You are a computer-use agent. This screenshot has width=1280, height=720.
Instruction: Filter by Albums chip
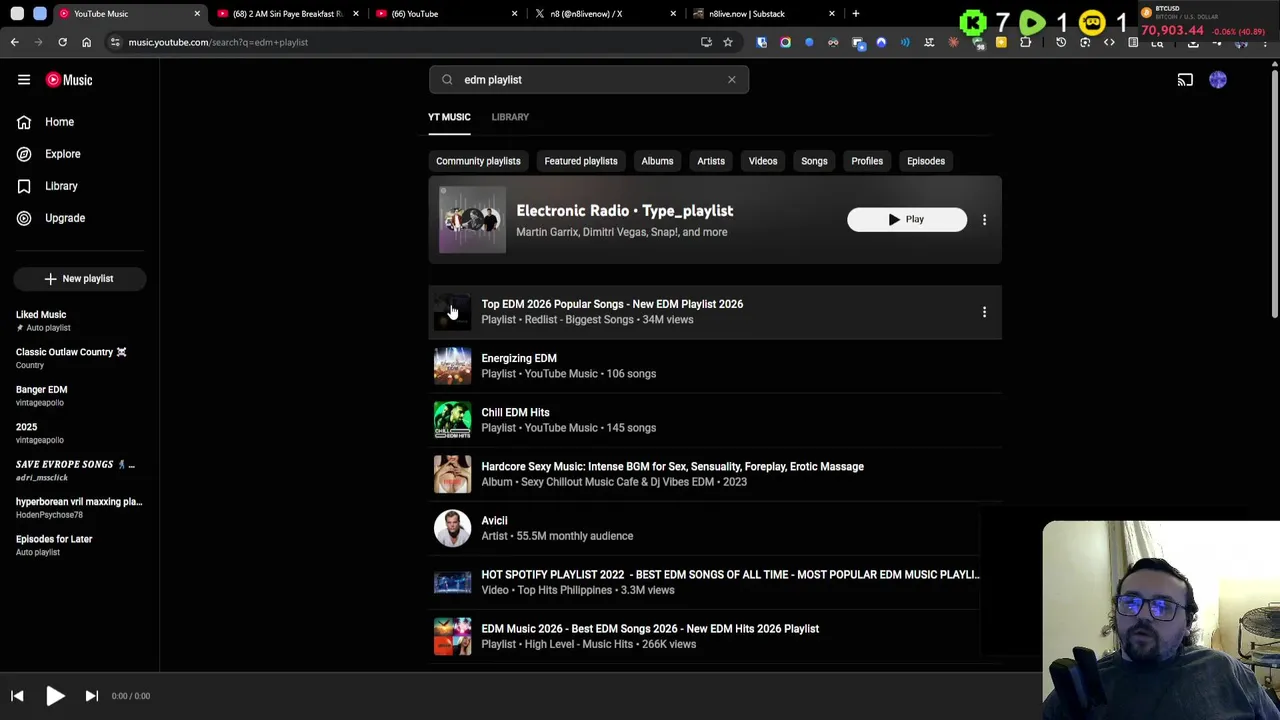pyautogui.click(x=657, y=161)
